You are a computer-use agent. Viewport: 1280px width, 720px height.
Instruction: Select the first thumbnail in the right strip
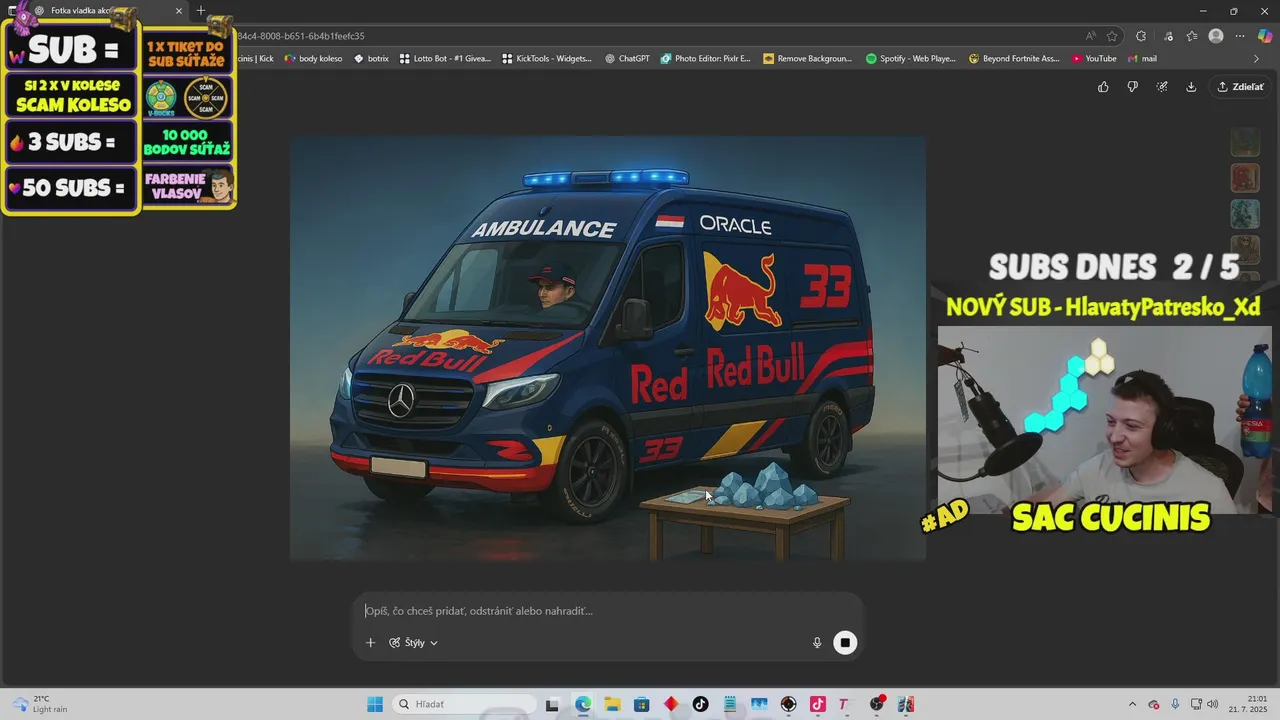tap(1245, 142)
